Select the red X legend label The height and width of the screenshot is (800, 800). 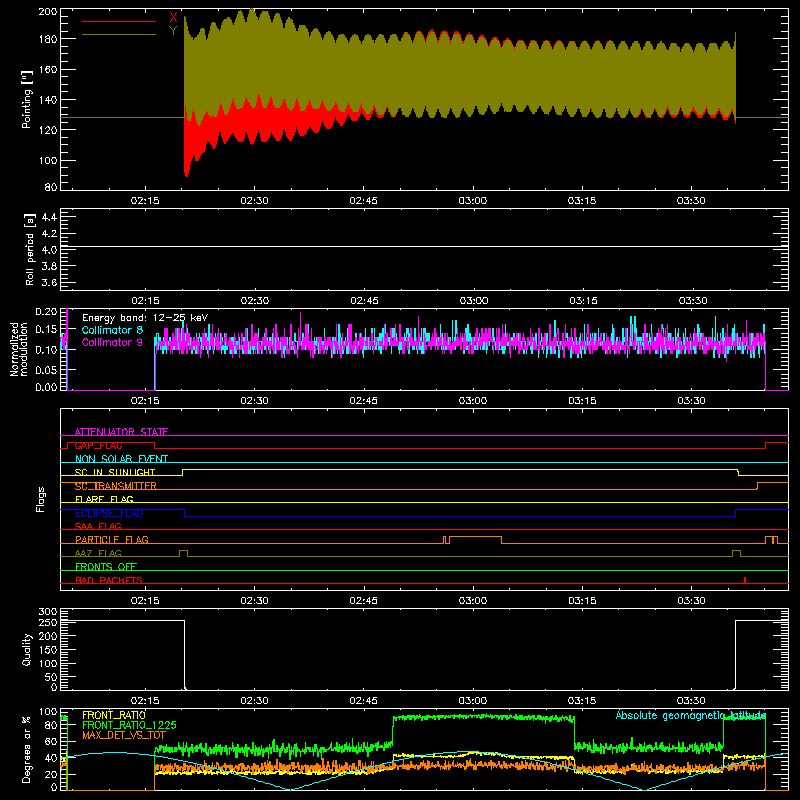[173, 18]
